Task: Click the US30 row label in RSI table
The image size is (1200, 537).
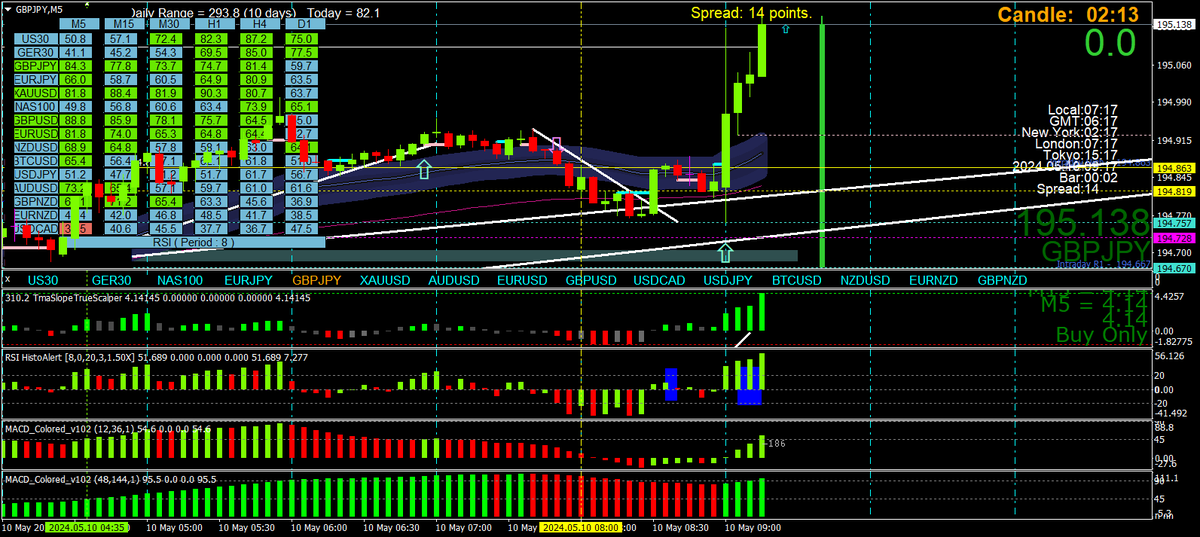Action: coord(36,38)
